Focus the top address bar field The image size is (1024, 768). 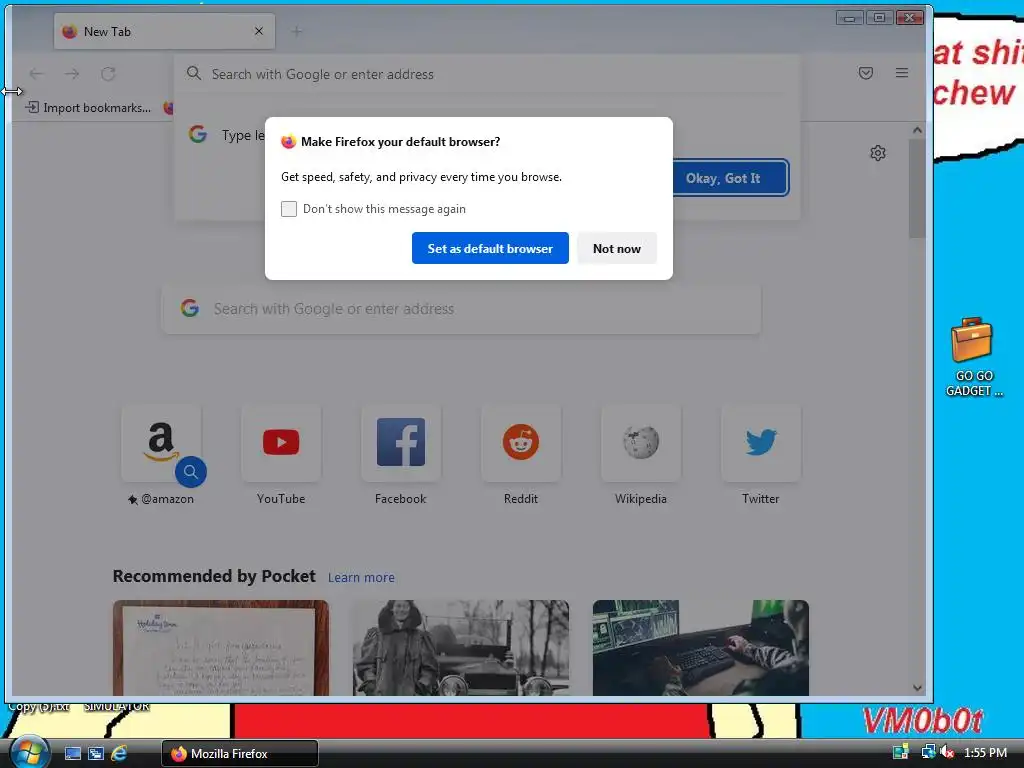click(x=487, y=74)
